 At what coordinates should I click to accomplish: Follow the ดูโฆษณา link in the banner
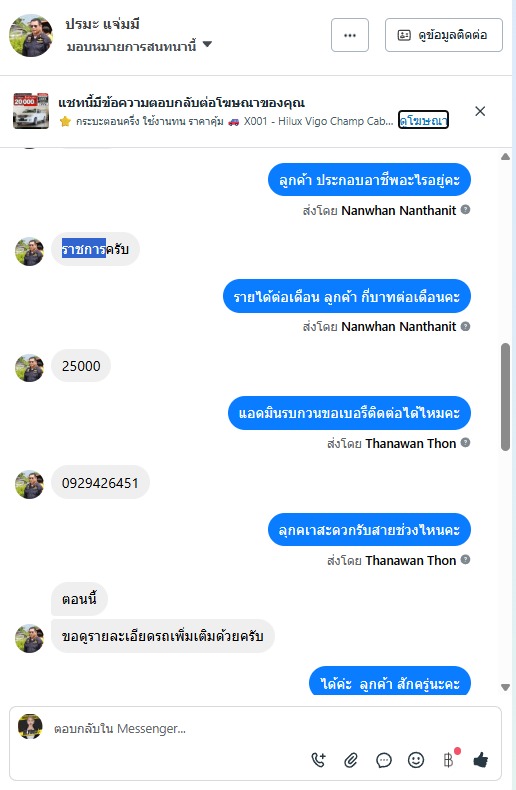(423, 120)
